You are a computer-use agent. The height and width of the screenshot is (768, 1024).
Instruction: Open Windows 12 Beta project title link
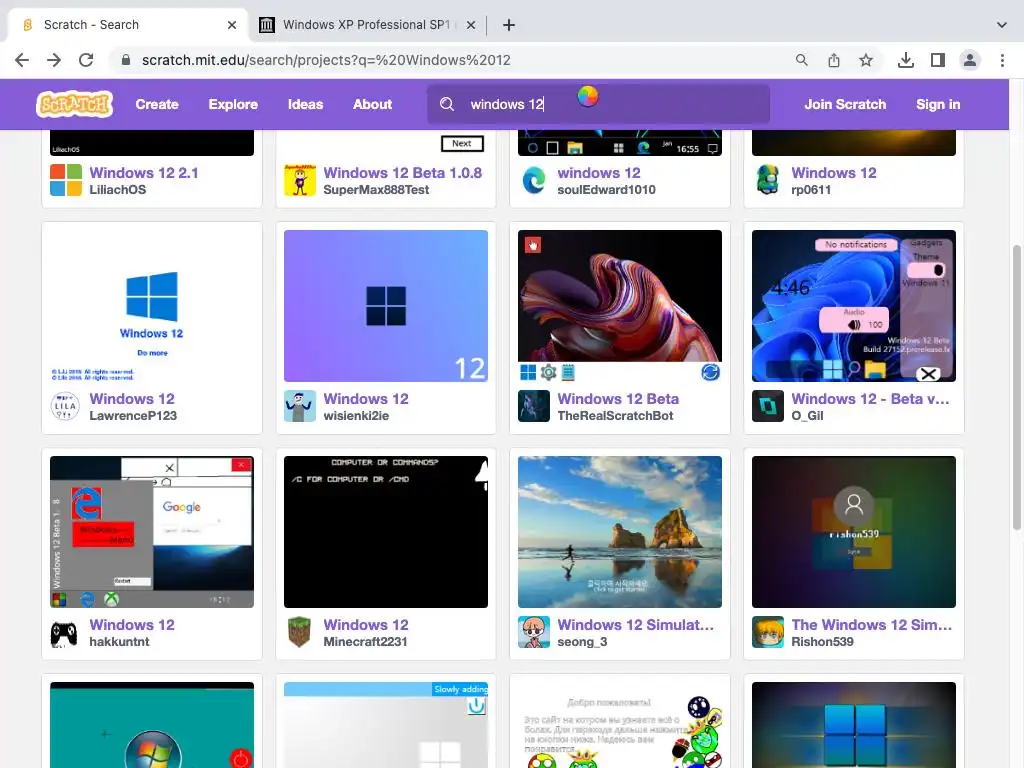click(618, 398)
